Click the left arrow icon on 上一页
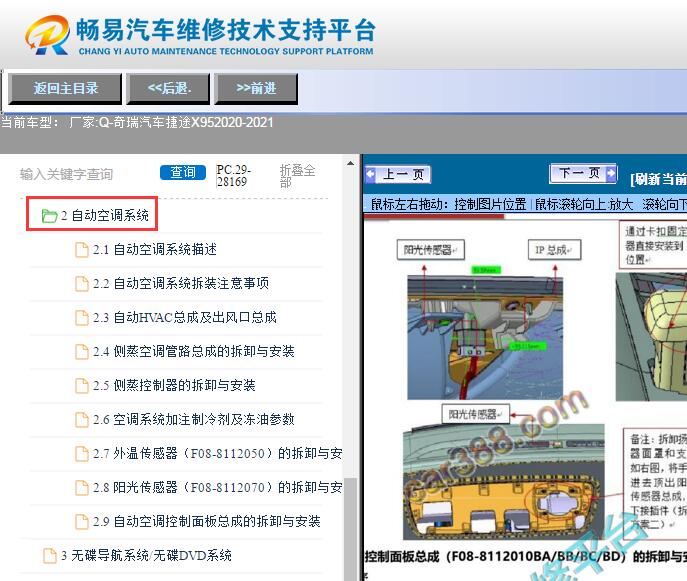This screenshot has height=581, width=687. 370,174
